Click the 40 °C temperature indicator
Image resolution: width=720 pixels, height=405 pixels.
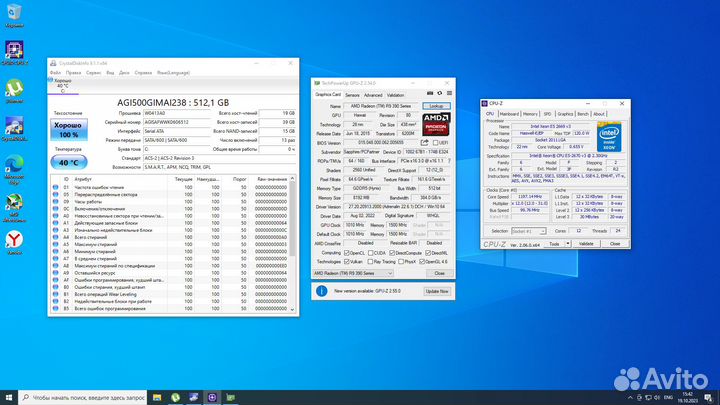pyautogui.click(x=69, y=163)
